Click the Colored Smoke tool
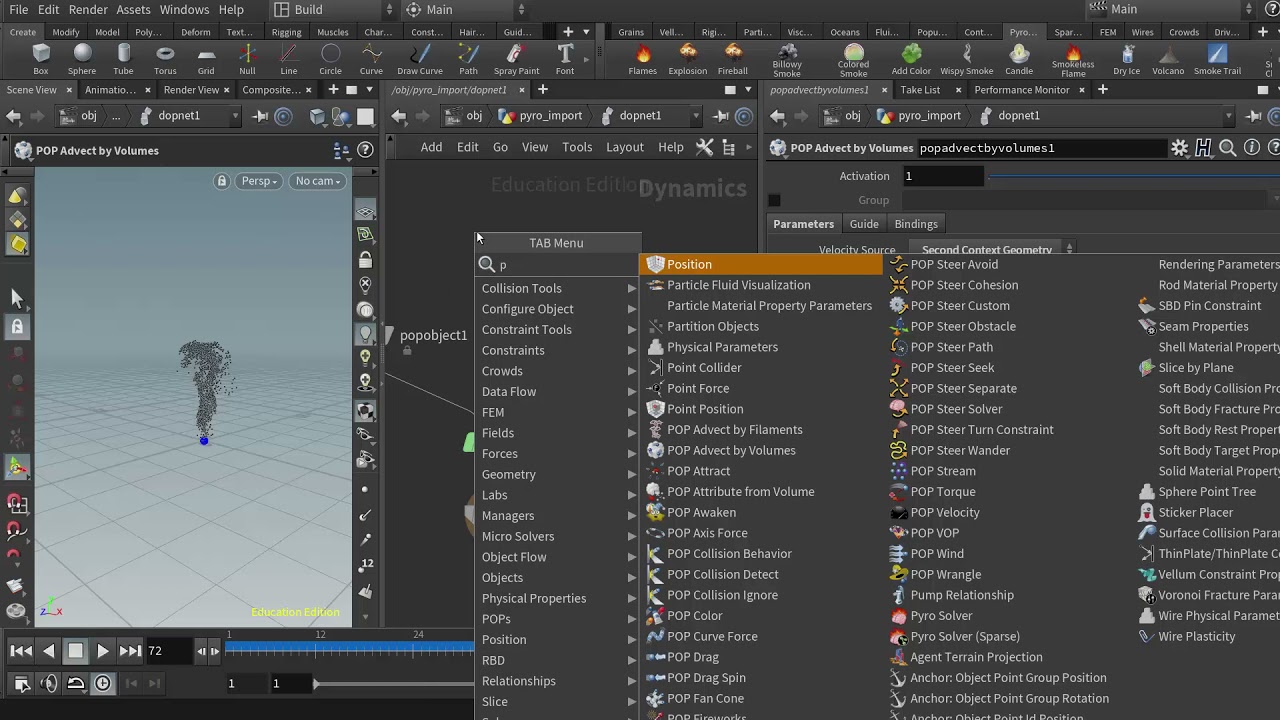This screenshot has height=720, width=1280. [853, 60]
